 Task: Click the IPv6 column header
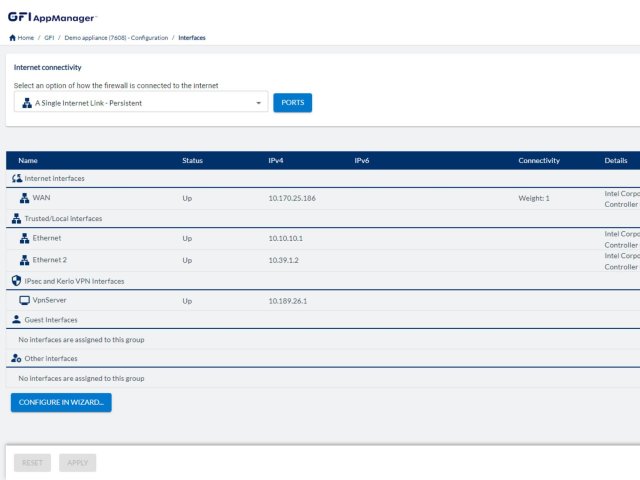click(x=362, y=160)
